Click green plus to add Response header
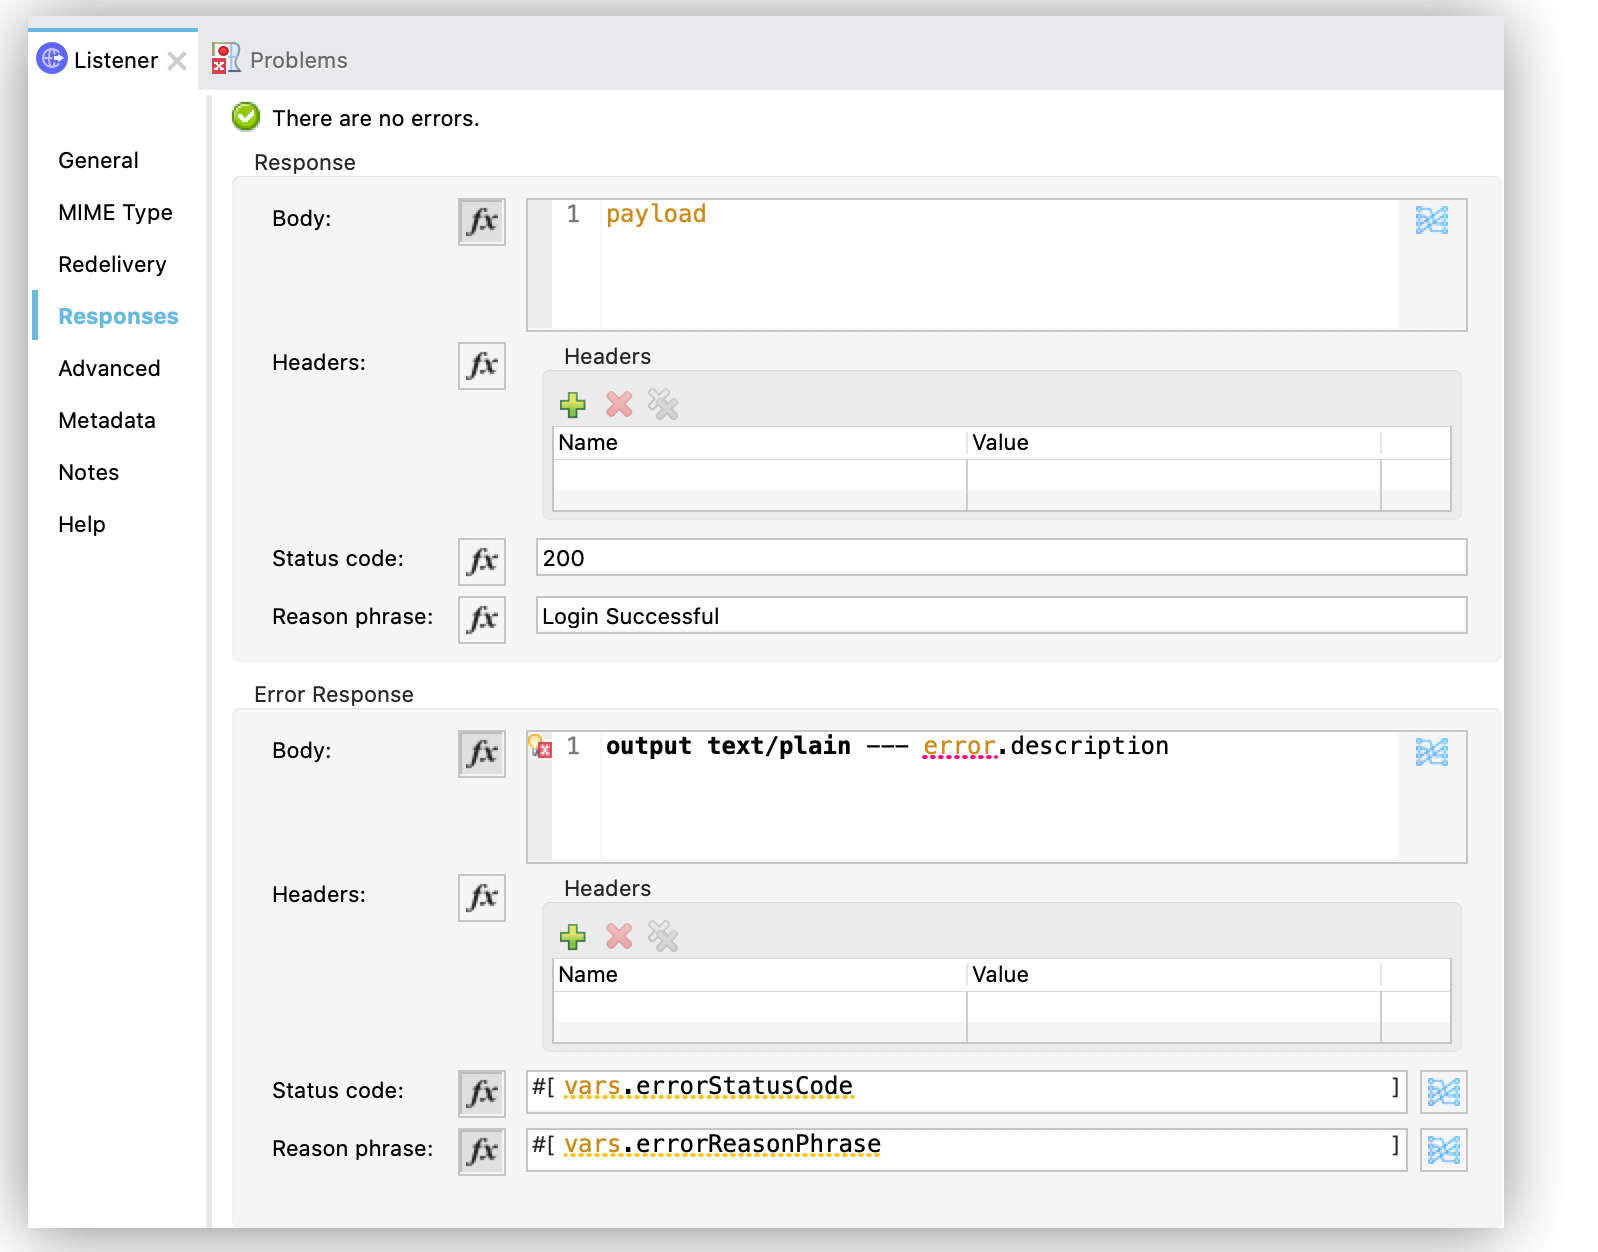The height and width of the screenshot is (1252, 1598). 573,405
